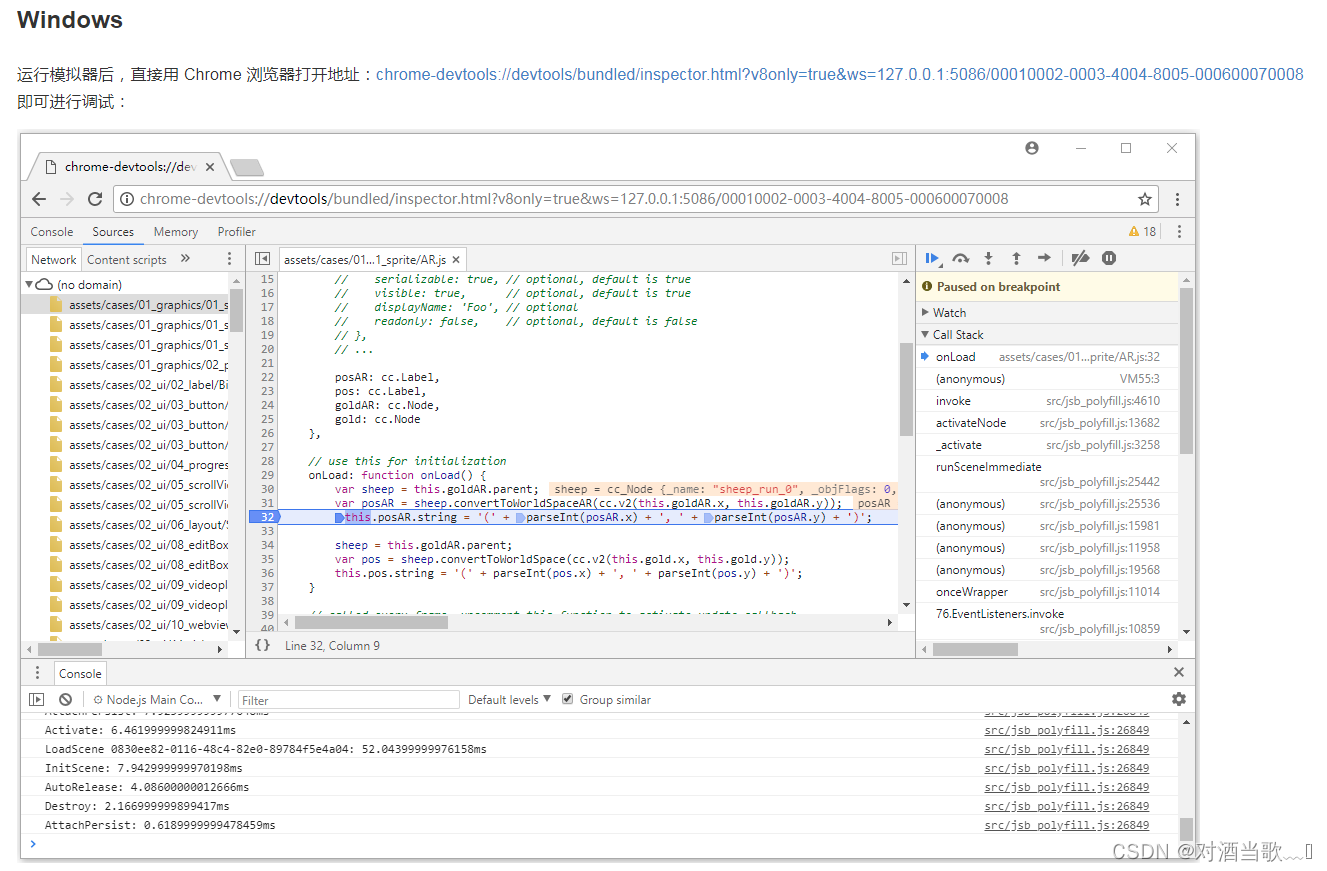Open jsb_polyfill.js:26849 link on LoadScene row
1327x871 pixels.
coord(1066,749)
